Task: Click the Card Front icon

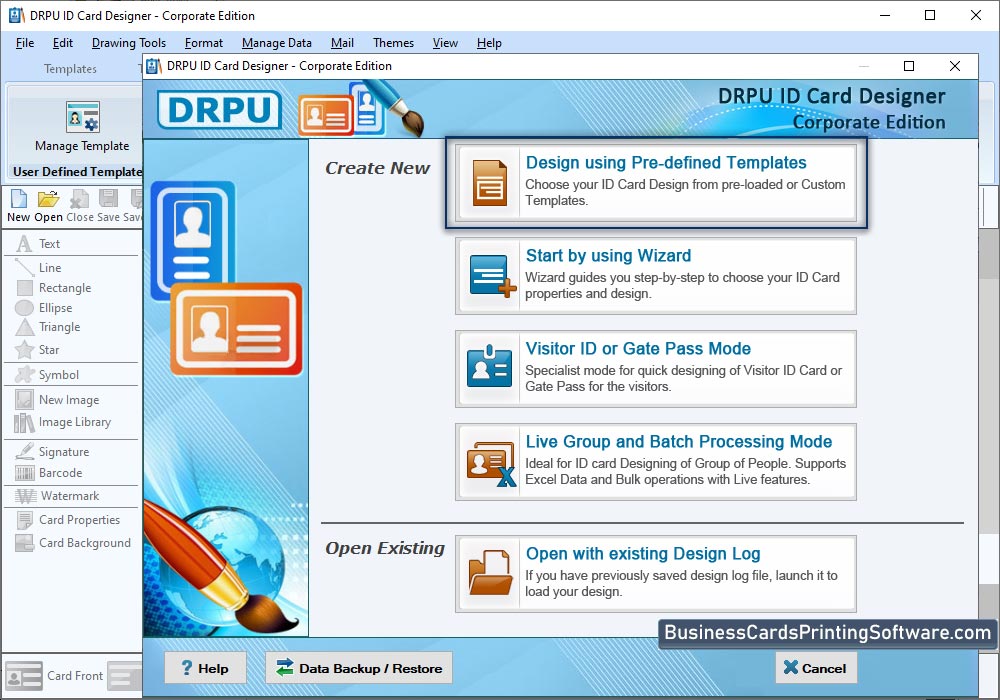Action: coord(24,676)
